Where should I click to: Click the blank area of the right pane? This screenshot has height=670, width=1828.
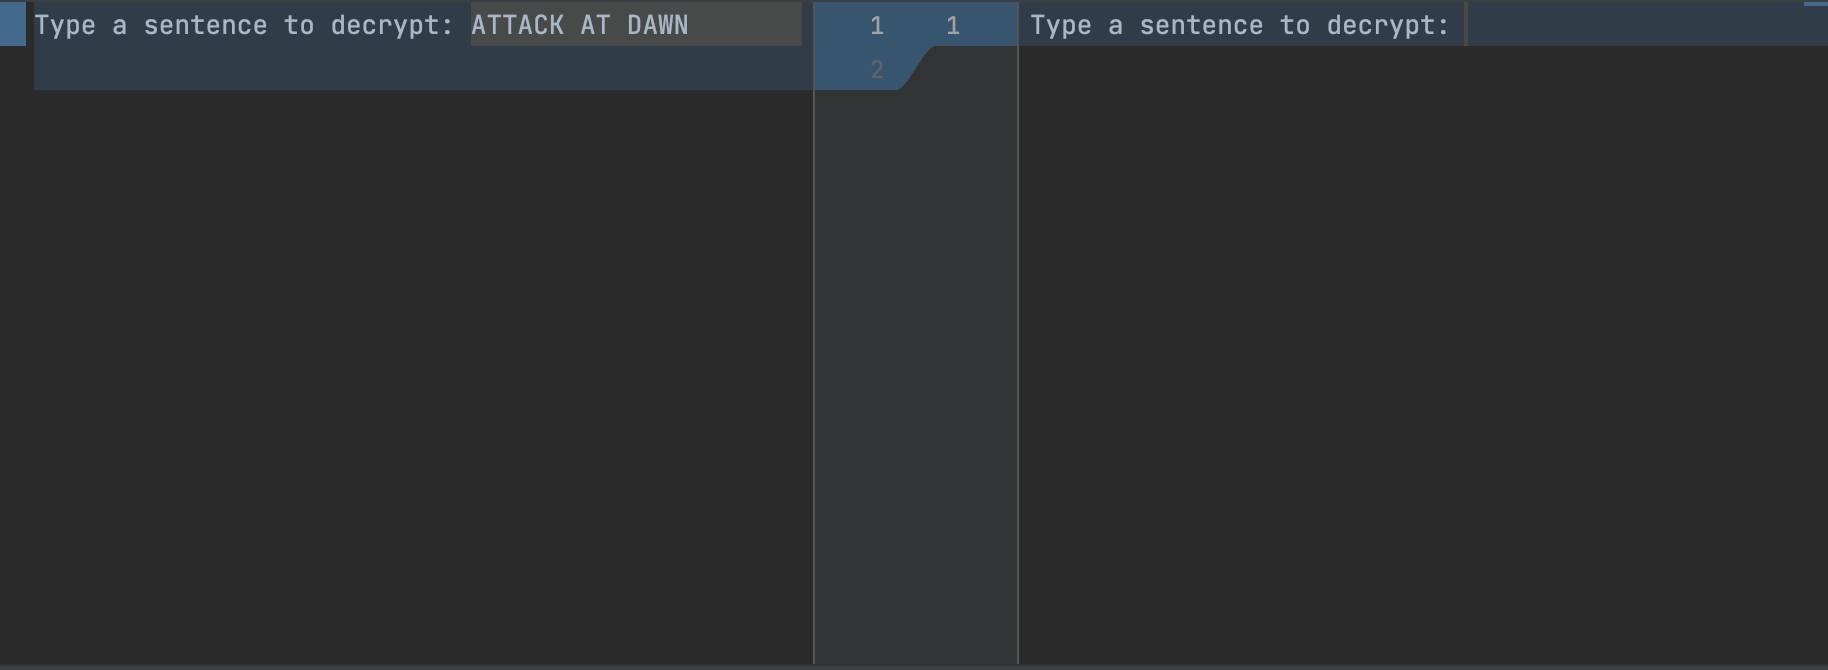pyautogui.click(x=1420, y=350)
